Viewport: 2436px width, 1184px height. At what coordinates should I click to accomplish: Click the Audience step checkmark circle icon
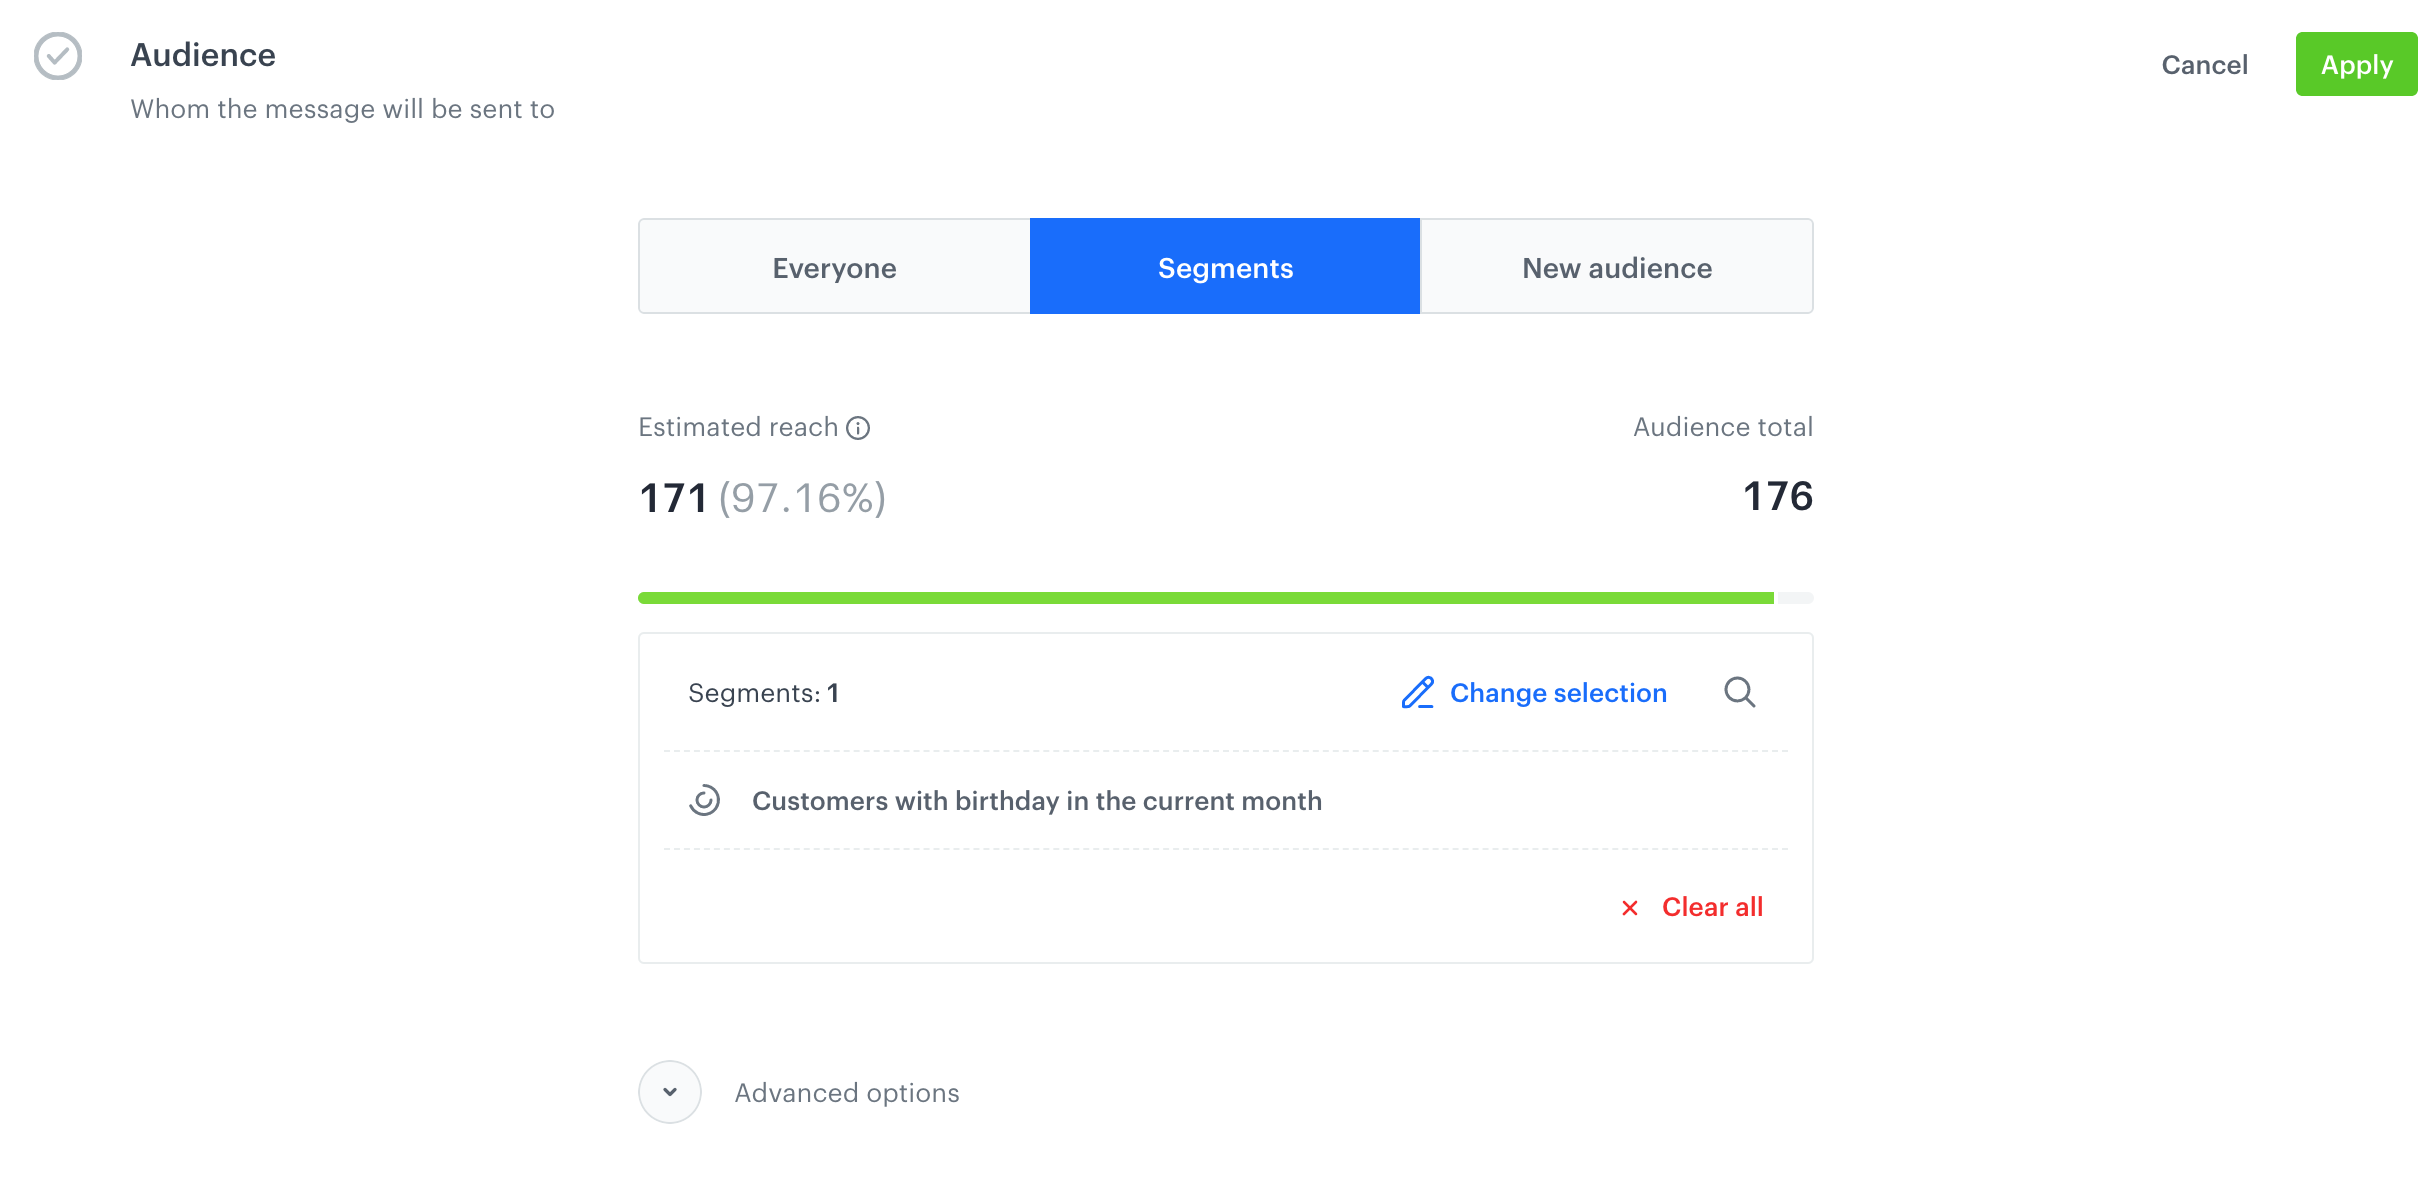click(58, 56)
